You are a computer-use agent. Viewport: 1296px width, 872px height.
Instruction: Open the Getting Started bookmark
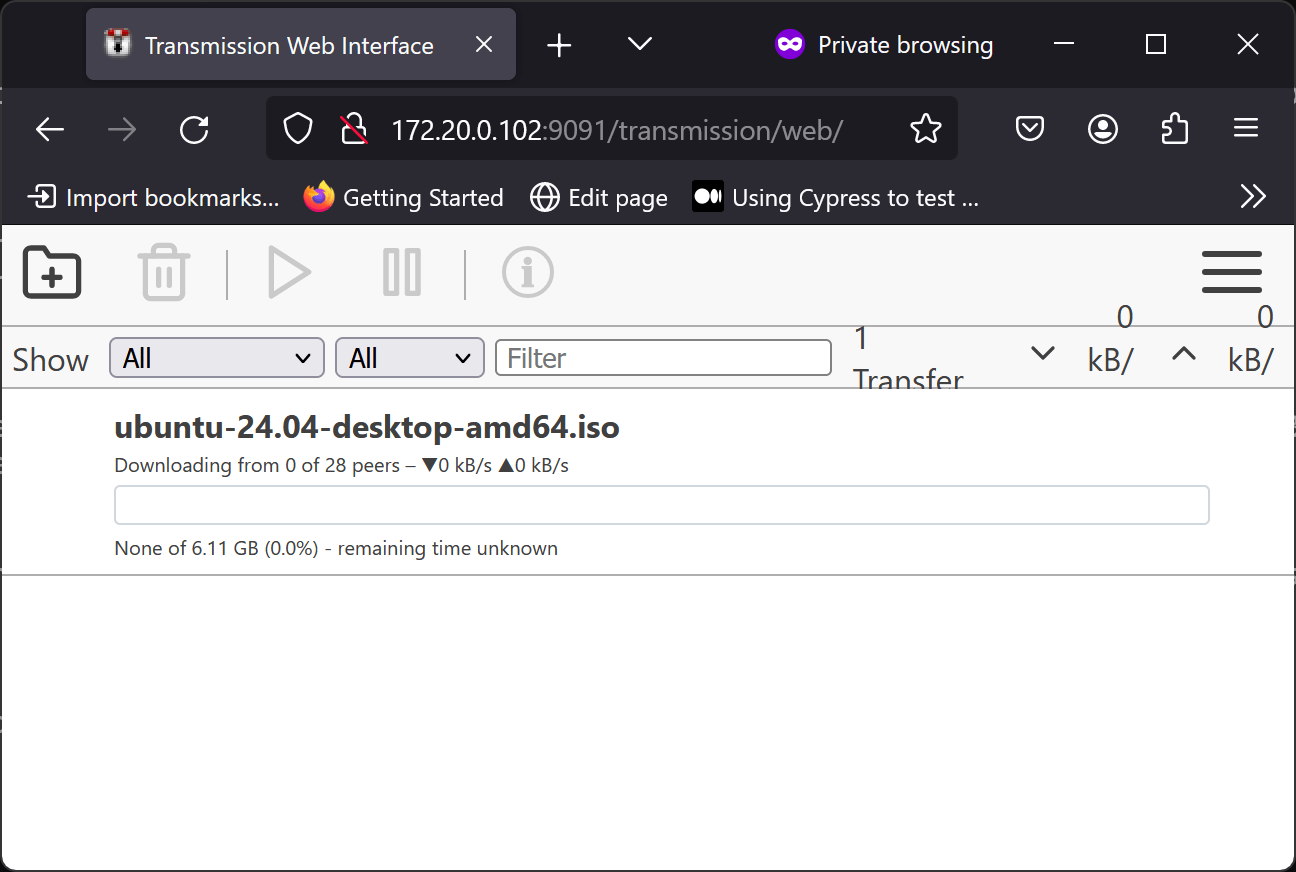click(403, 197)
